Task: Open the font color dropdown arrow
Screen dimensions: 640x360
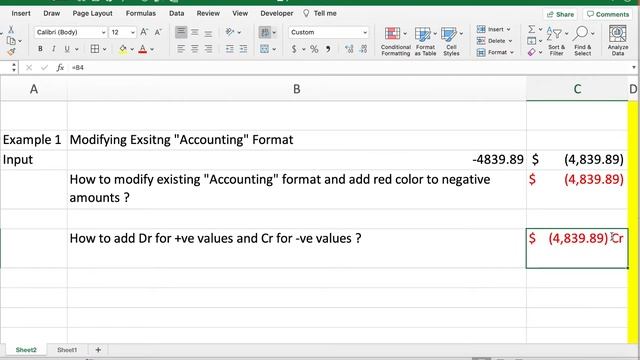Action: click(152, 49)
